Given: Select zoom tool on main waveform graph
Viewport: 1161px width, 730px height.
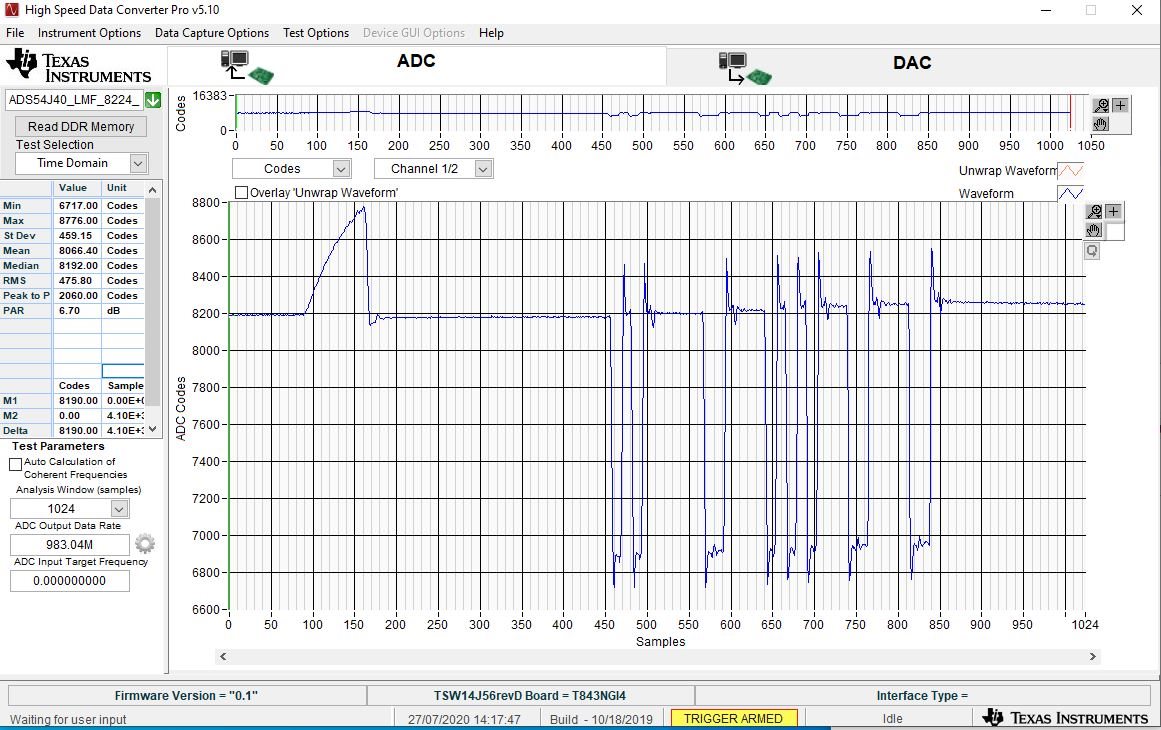Looking at the screenshot, I should (1094, 212).
